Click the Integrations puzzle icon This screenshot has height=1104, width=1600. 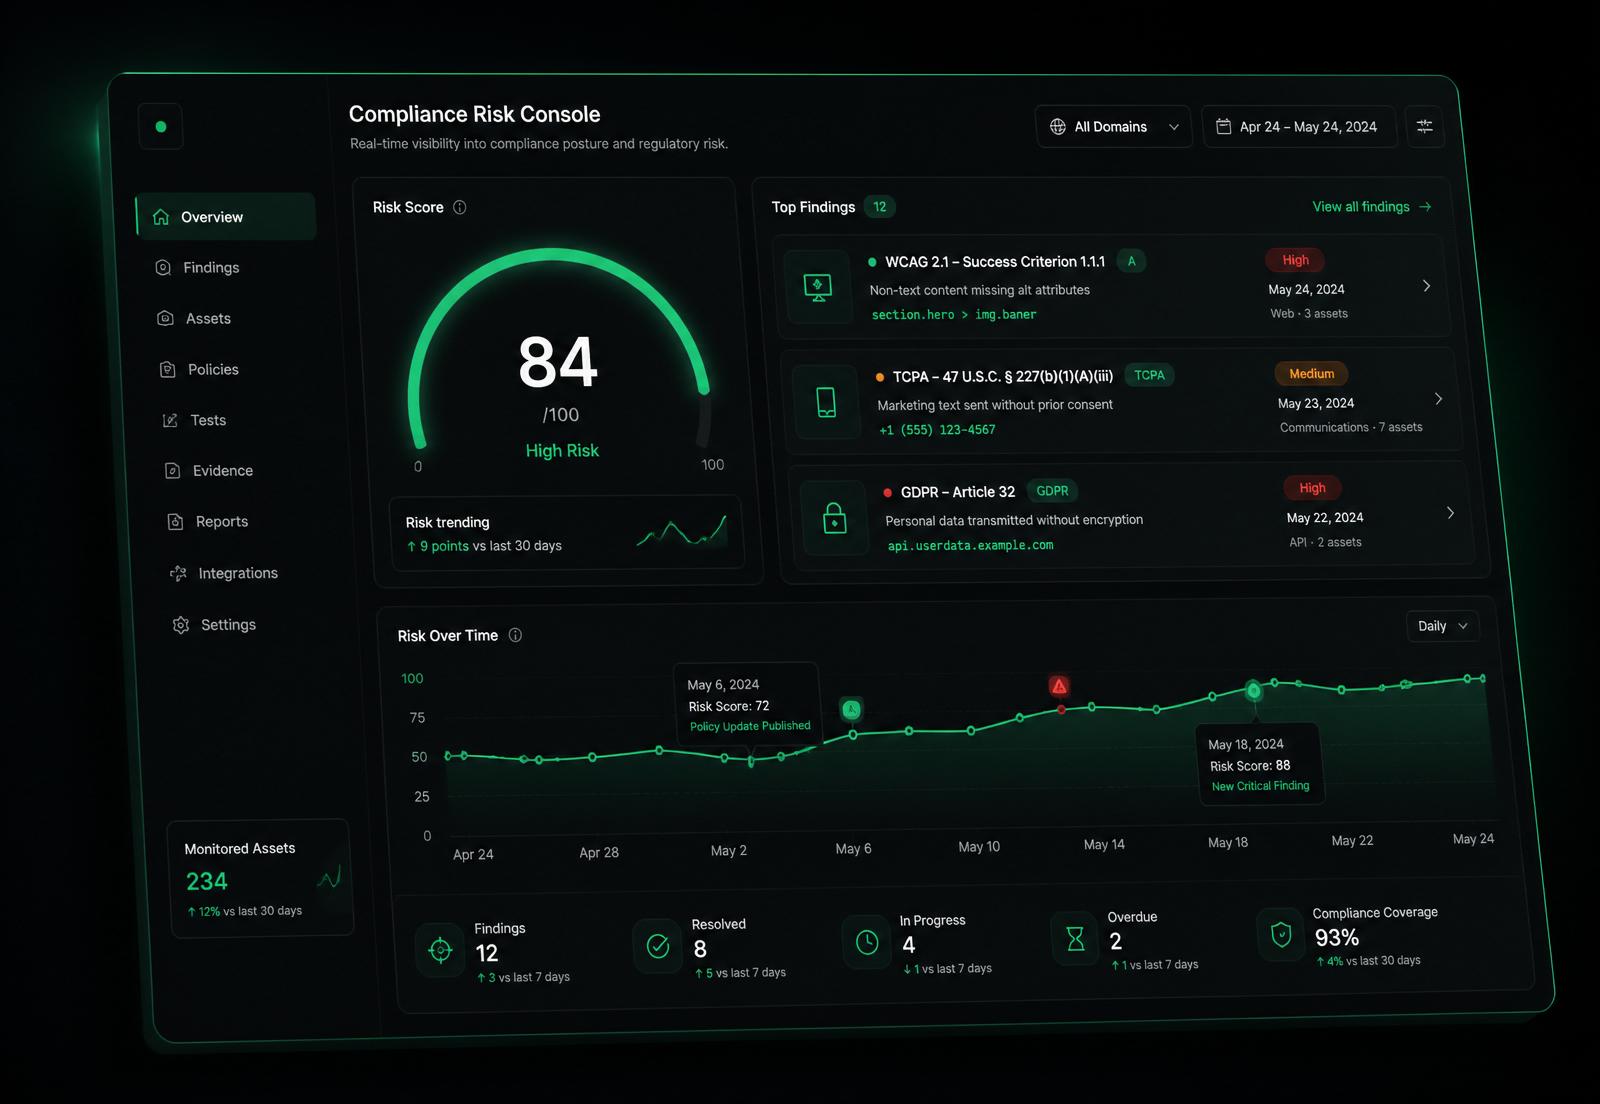tap(178, 573)
